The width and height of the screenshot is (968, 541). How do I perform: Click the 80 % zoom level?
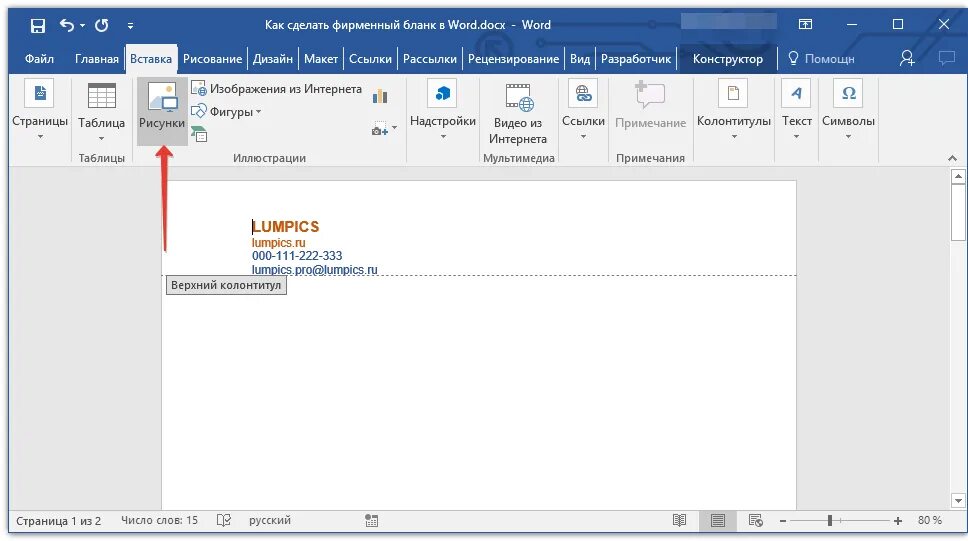tap(930, 521)
